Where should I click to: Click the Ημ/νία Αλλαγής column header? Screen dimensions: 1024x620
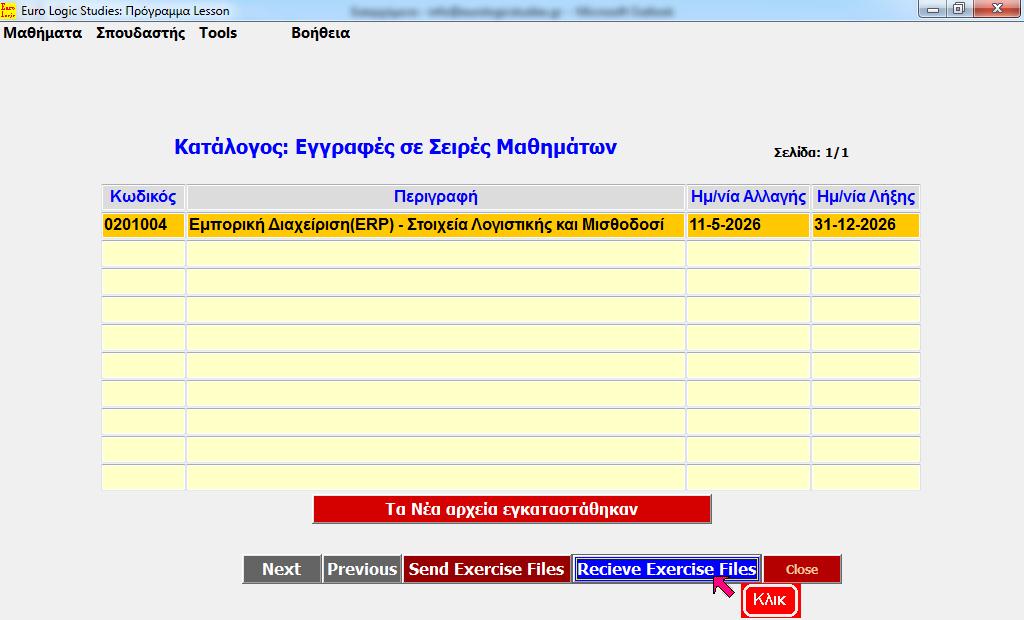748,197
